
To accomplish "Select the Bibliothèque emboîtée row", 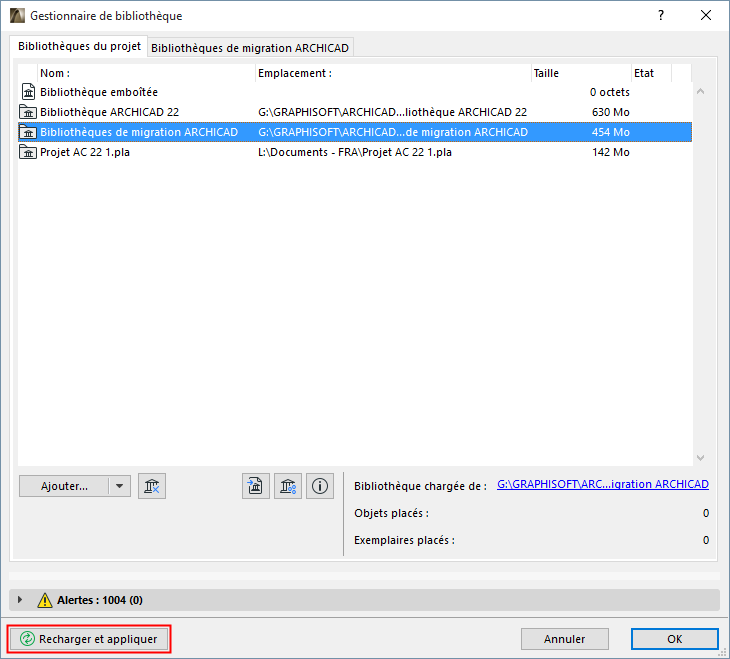I will point(355,92).
